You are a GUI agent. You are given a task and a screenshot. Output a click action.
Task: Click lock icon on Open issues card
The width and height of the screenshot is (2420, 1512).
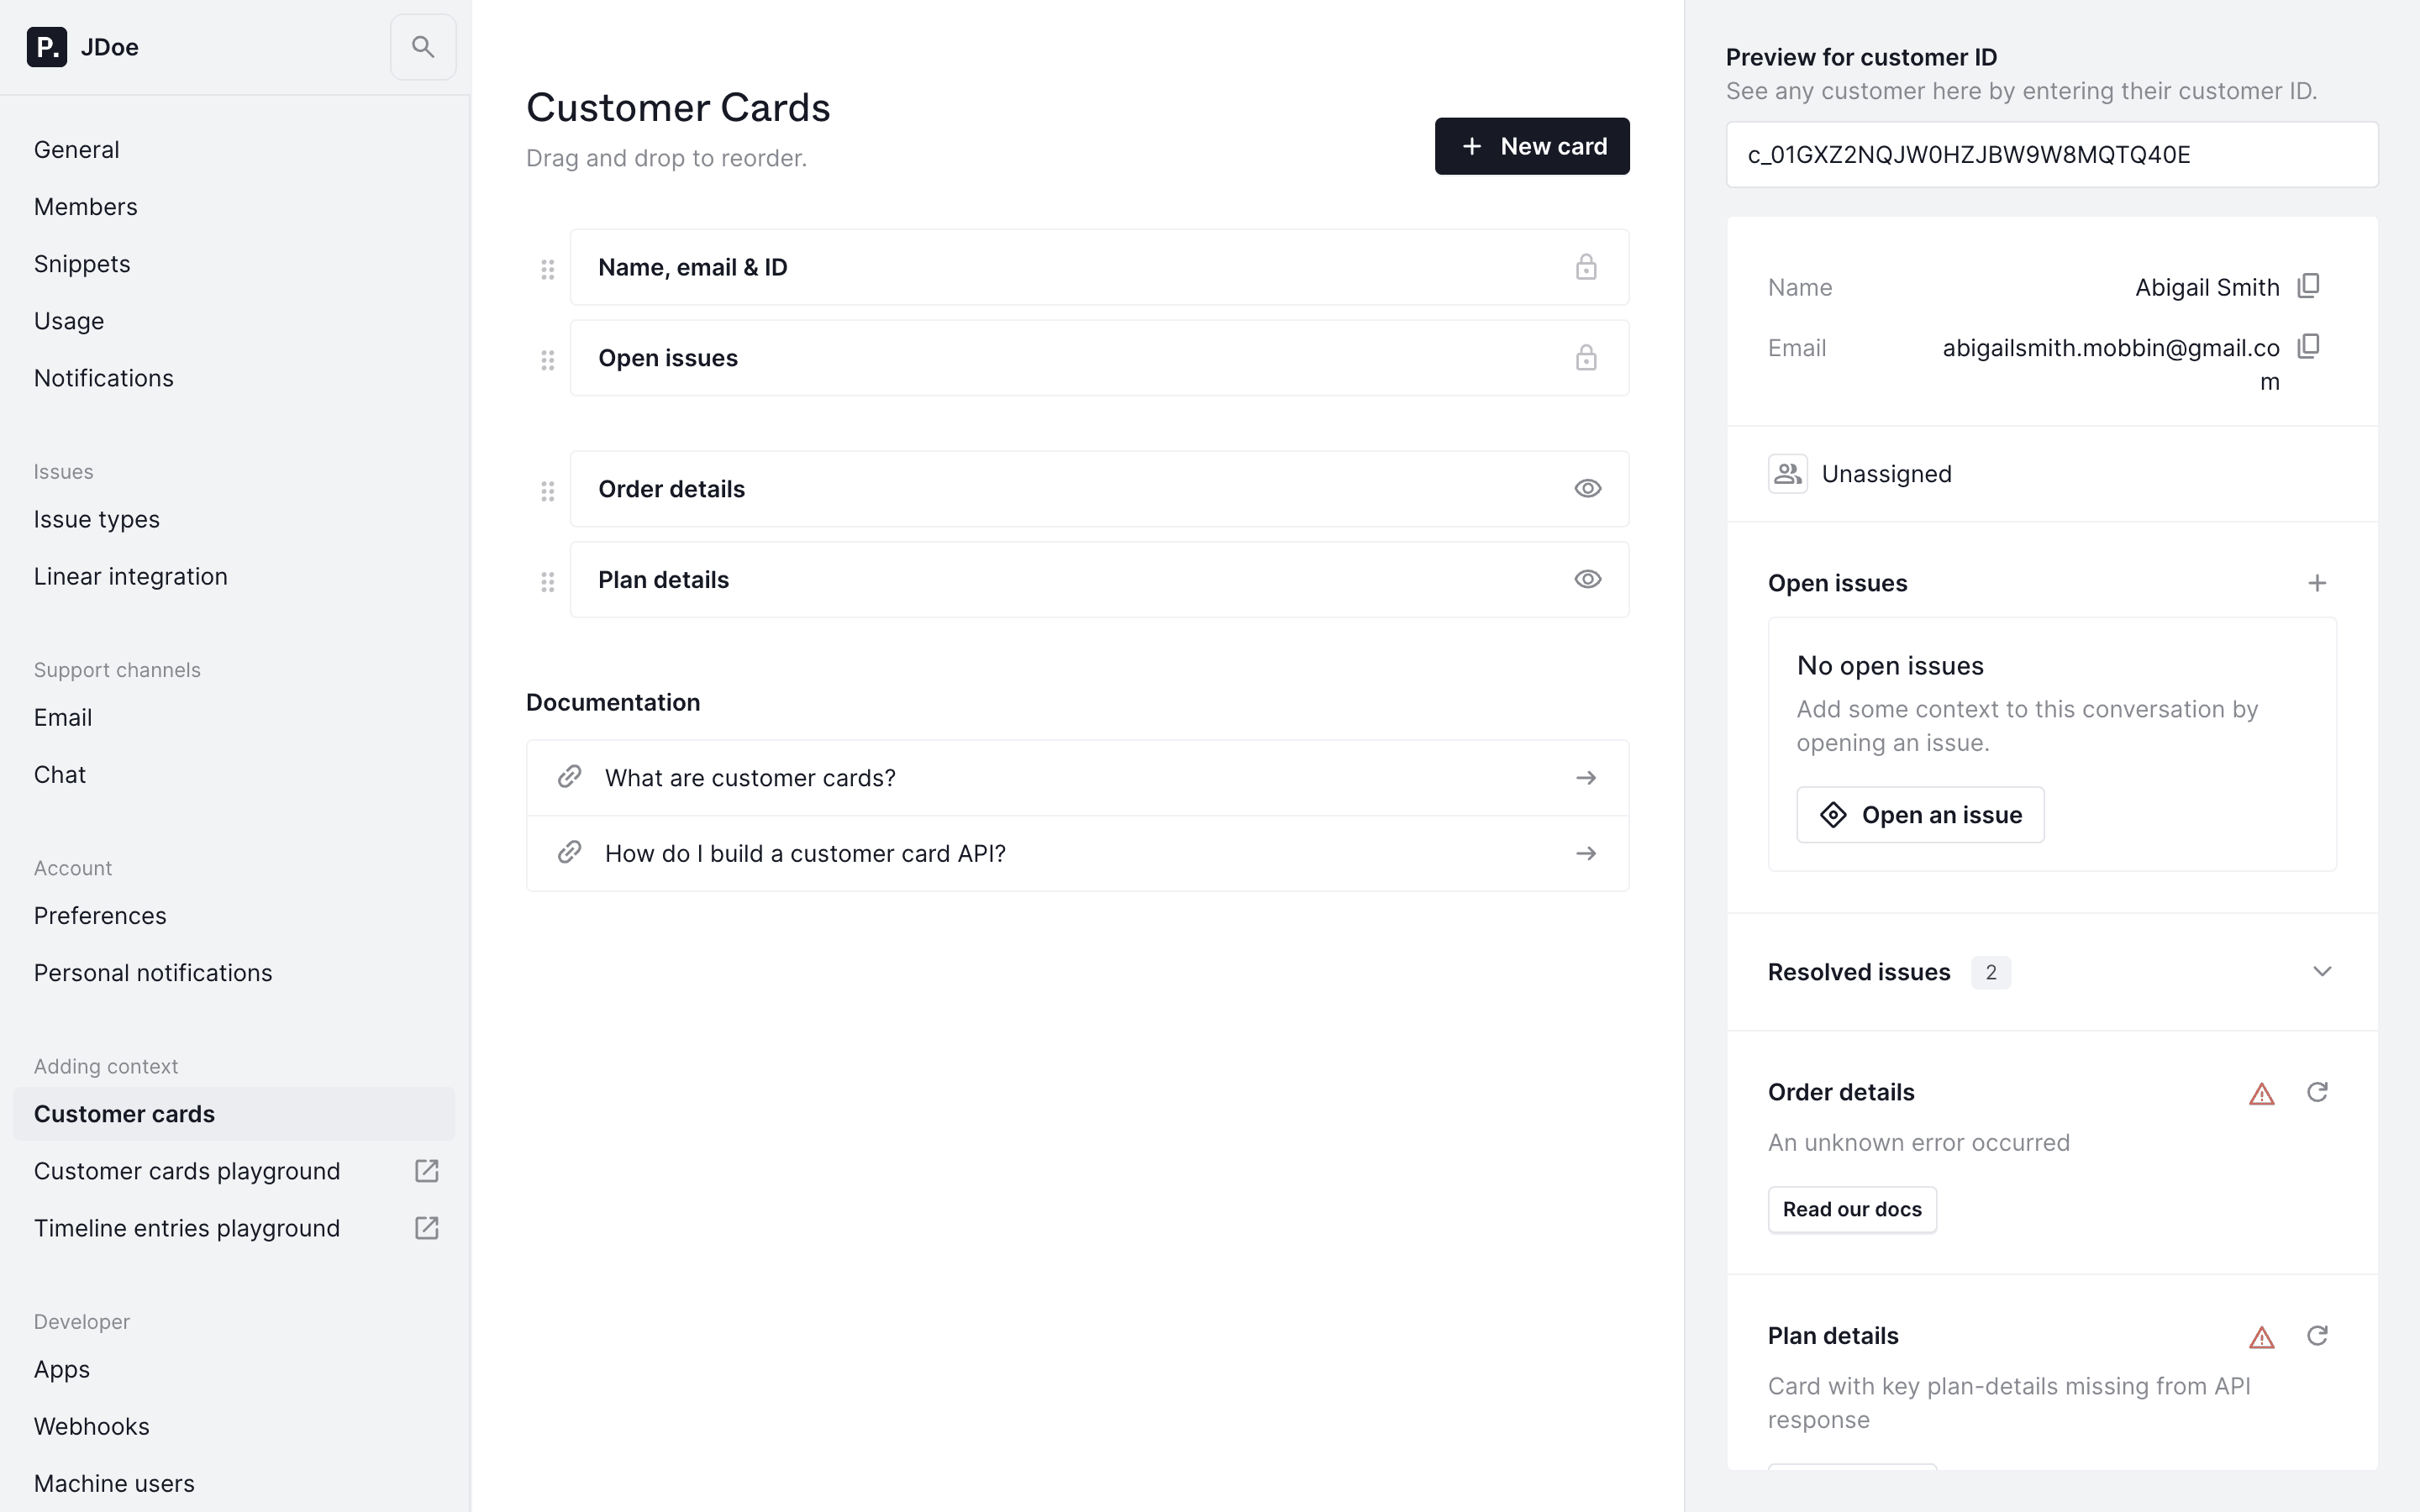point(1586,358)
